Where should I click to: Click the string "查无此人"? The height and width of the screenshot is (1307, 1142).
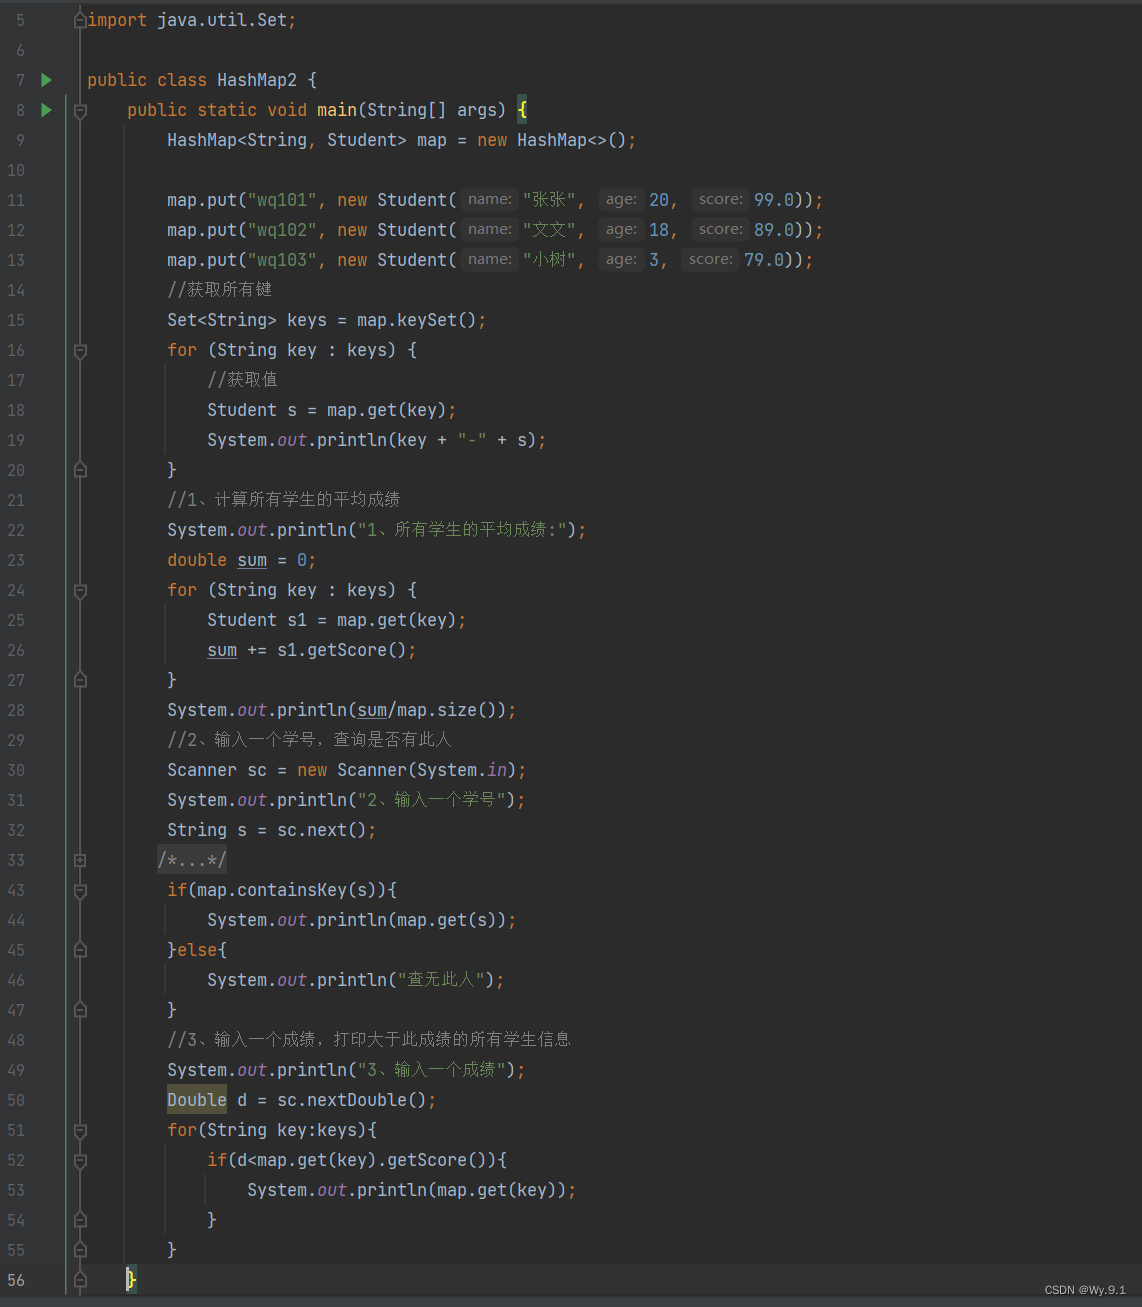point(442,980)
